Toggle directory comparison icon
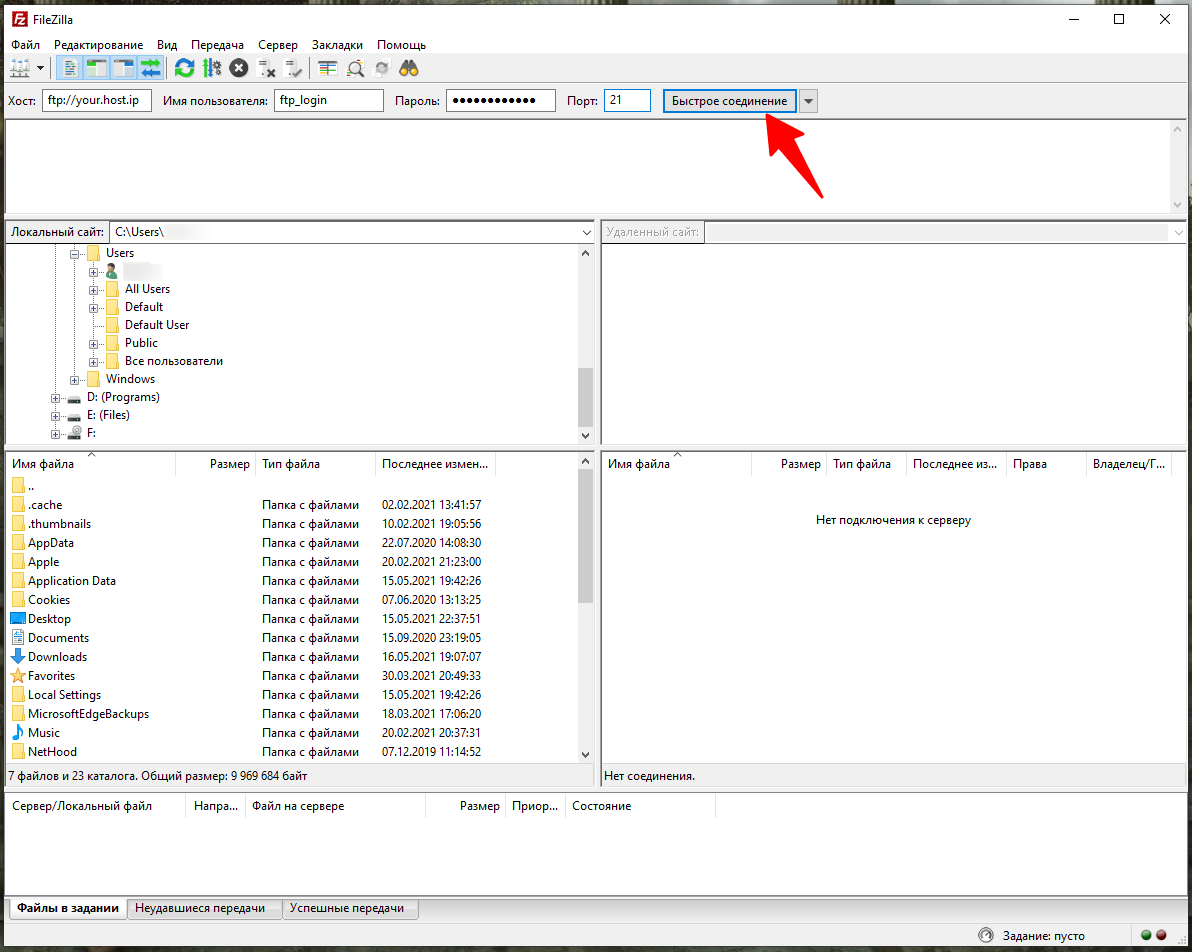Image resolution: width=1192 pixels, height=952 pixels. pos(355,68)
